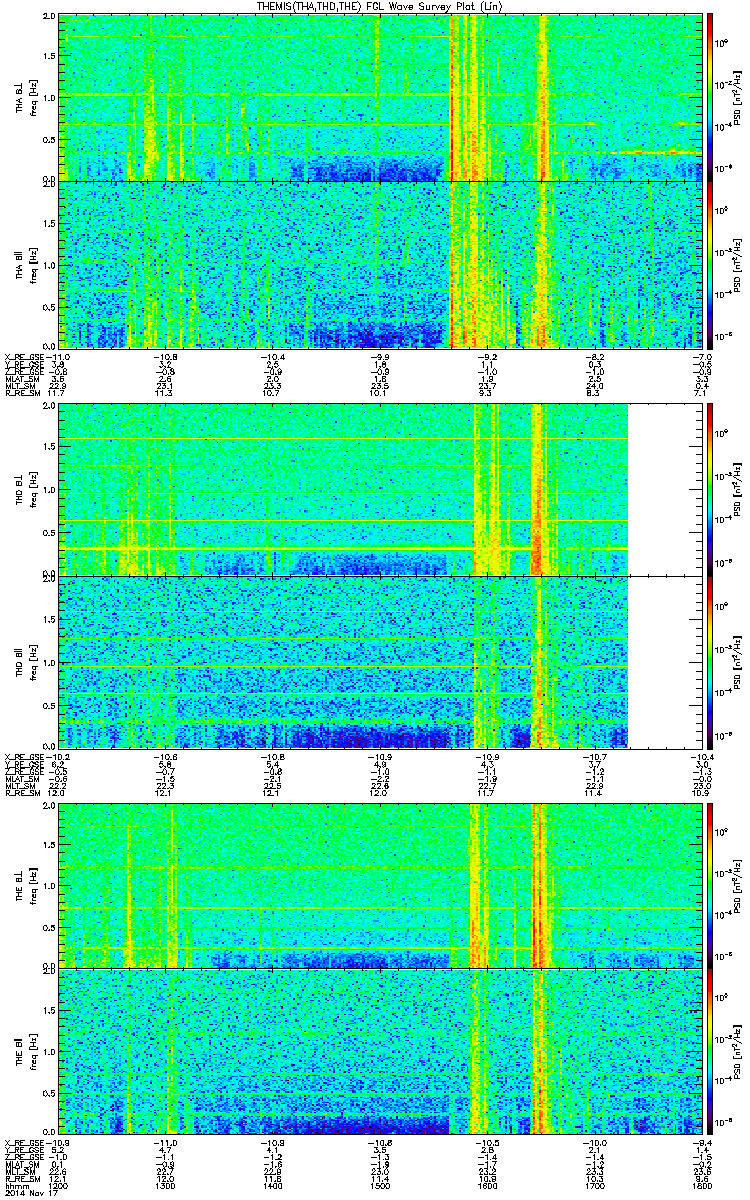The image size is (750, 1200).
Task: Click the THA X_RE_GSE ephemeris row label
Action: pos(24,355)
